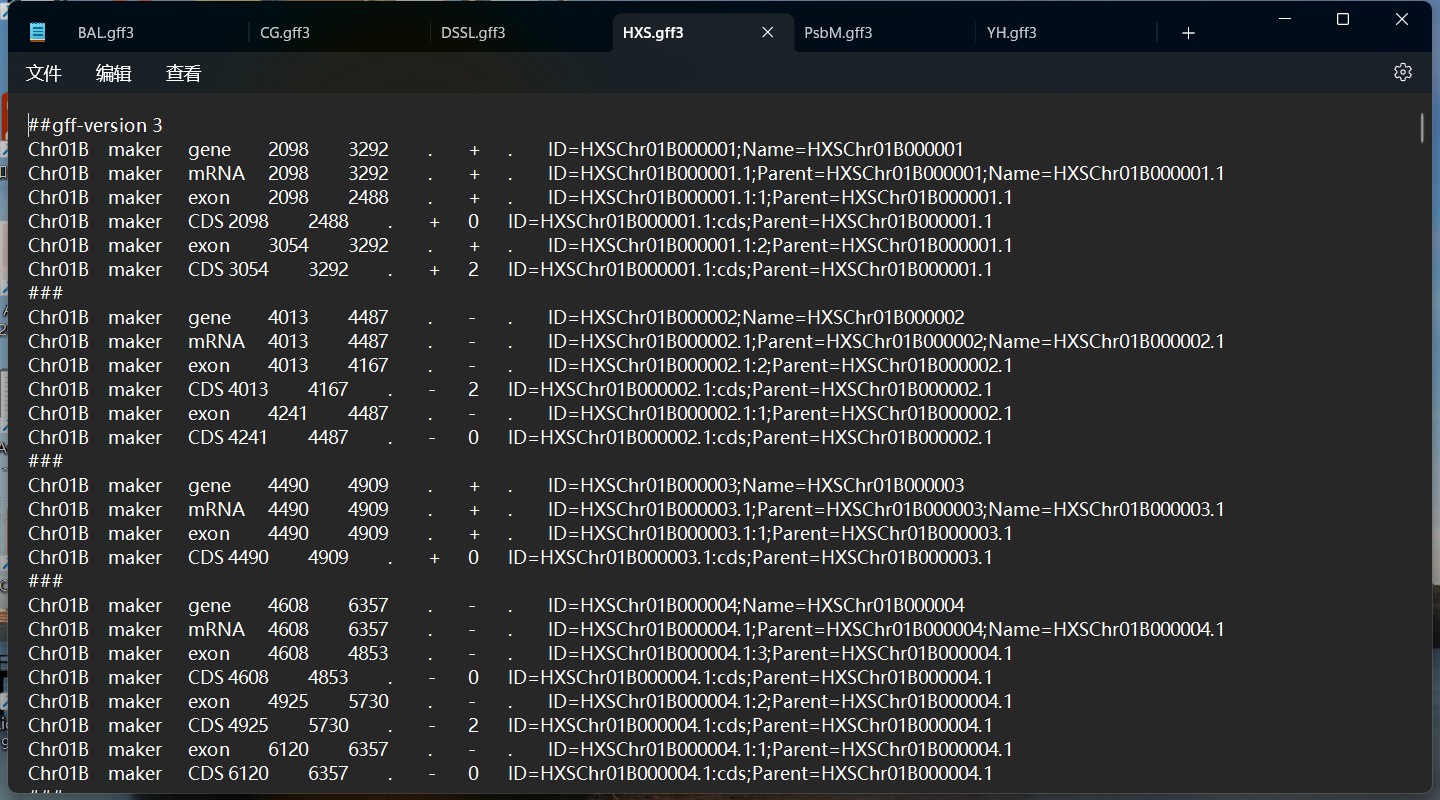This screenshot has height=800, width=1440.
Task: Close the HXS.gff3 tab
Action: click(x=768, y=33)
